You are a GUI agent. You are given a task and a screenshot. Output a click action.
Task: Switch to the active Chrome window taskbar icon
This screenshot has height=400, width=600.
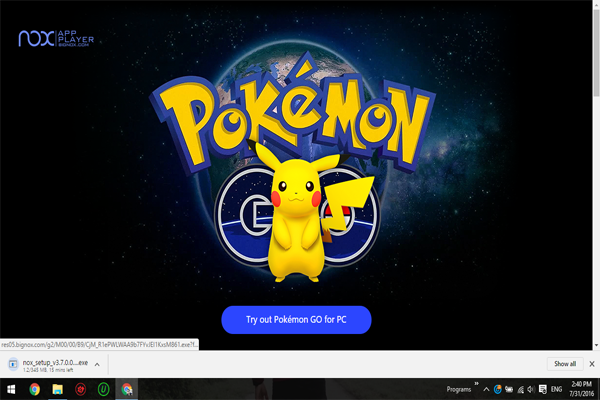point(127,389)
